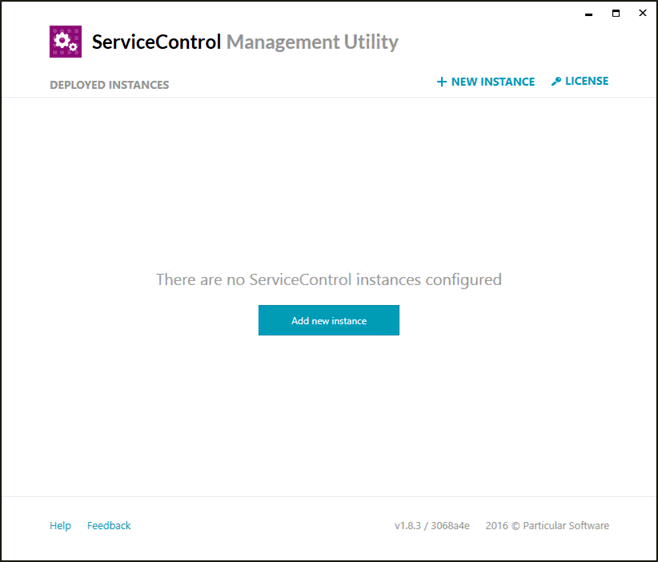Screen dimensions: 658x562
Task: Minimize the ServiceControl window
Action: point(589,14)
